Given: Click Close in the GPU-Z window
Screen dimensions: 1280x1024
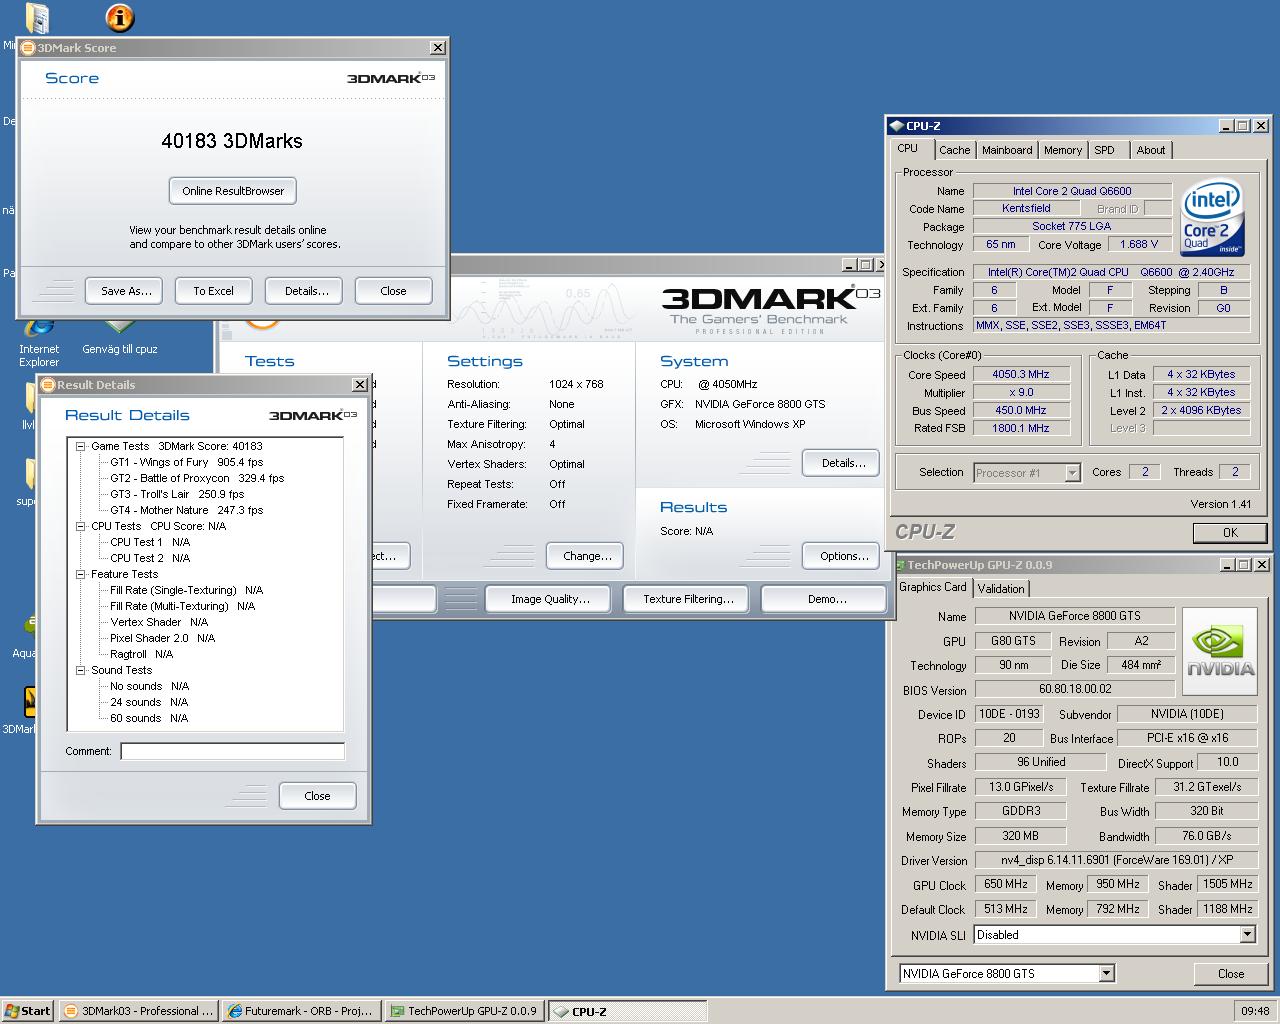Looking at the screenshot, I should (x=1230, y=974).
